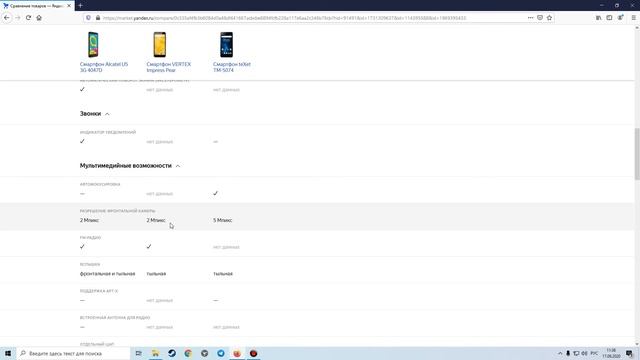Open the action center notifications icon
Image resolution: width=640 pixels, height=360 pixels.
tap(629, 353)
